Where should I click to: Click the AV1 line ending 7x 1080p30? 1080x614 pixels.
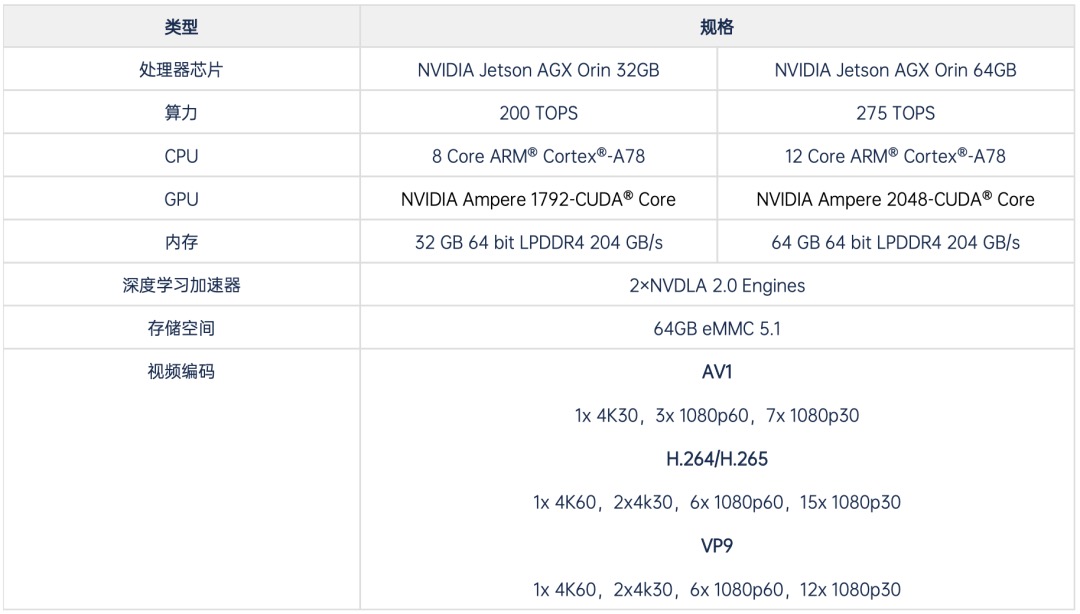716,416
